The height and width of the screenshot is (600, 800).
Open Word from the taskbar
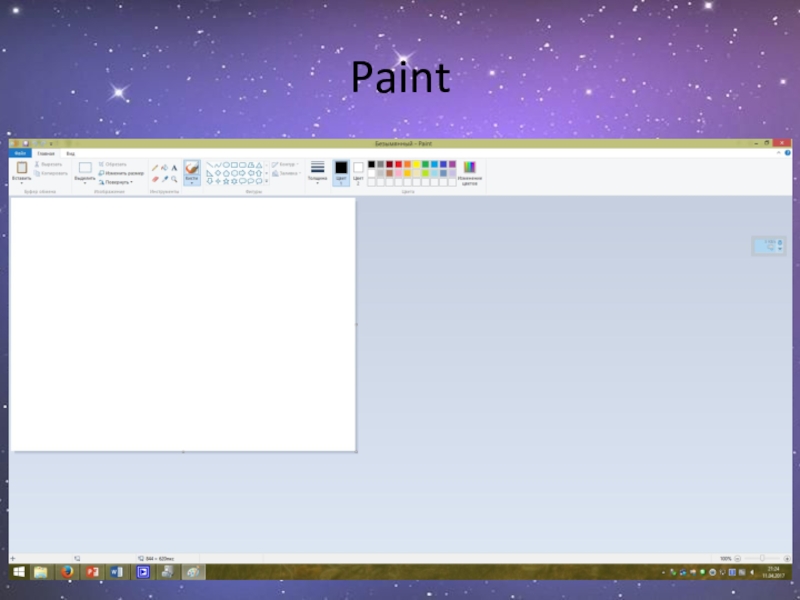[117, 572]
